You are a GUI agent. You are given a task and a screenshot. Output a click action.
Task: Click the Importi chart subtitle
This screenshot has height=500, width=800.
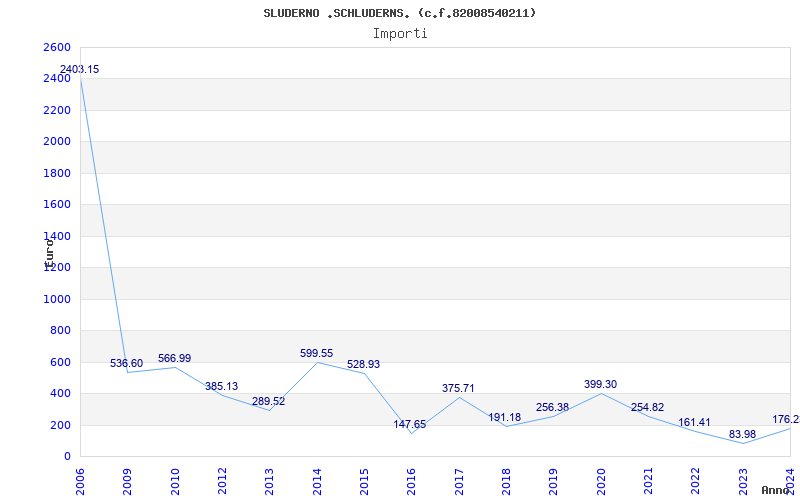click(x=400, y=34)
